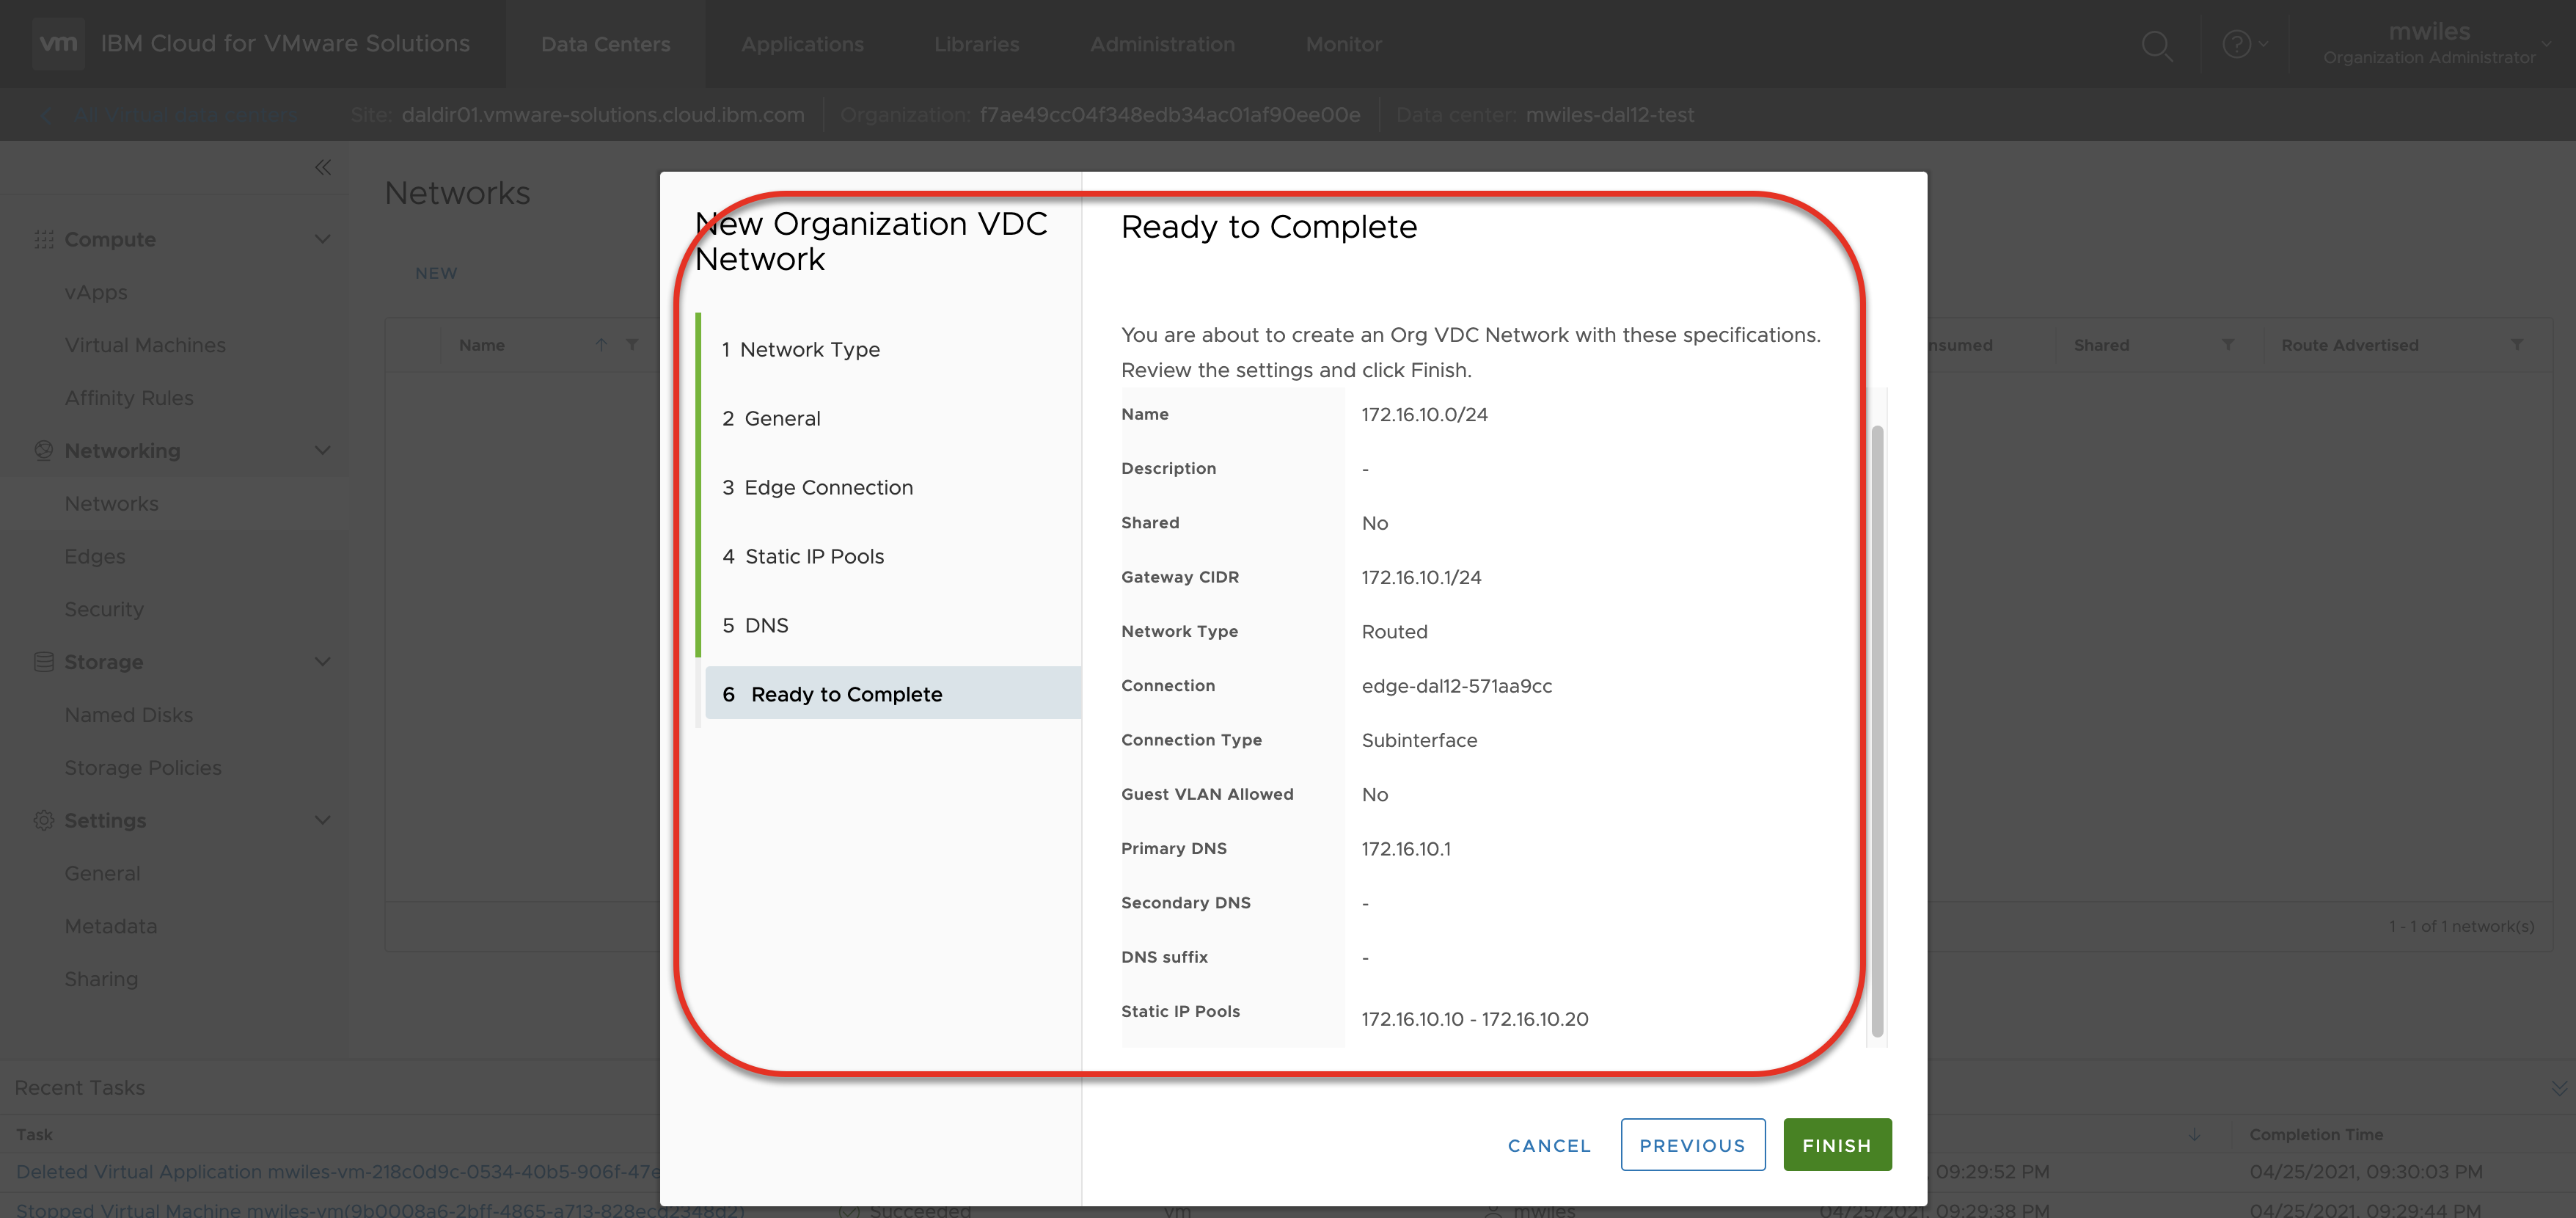Click the Previous button

(x=1692, y=1145)
